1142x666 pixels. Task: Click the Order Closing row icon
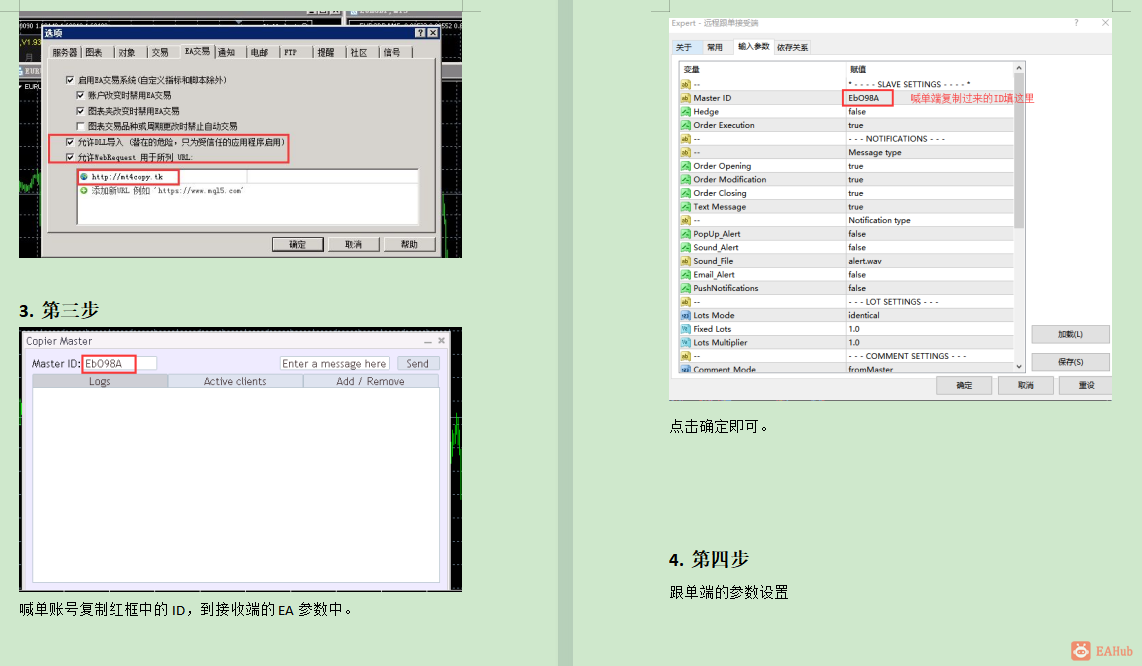tap(685, 193)
